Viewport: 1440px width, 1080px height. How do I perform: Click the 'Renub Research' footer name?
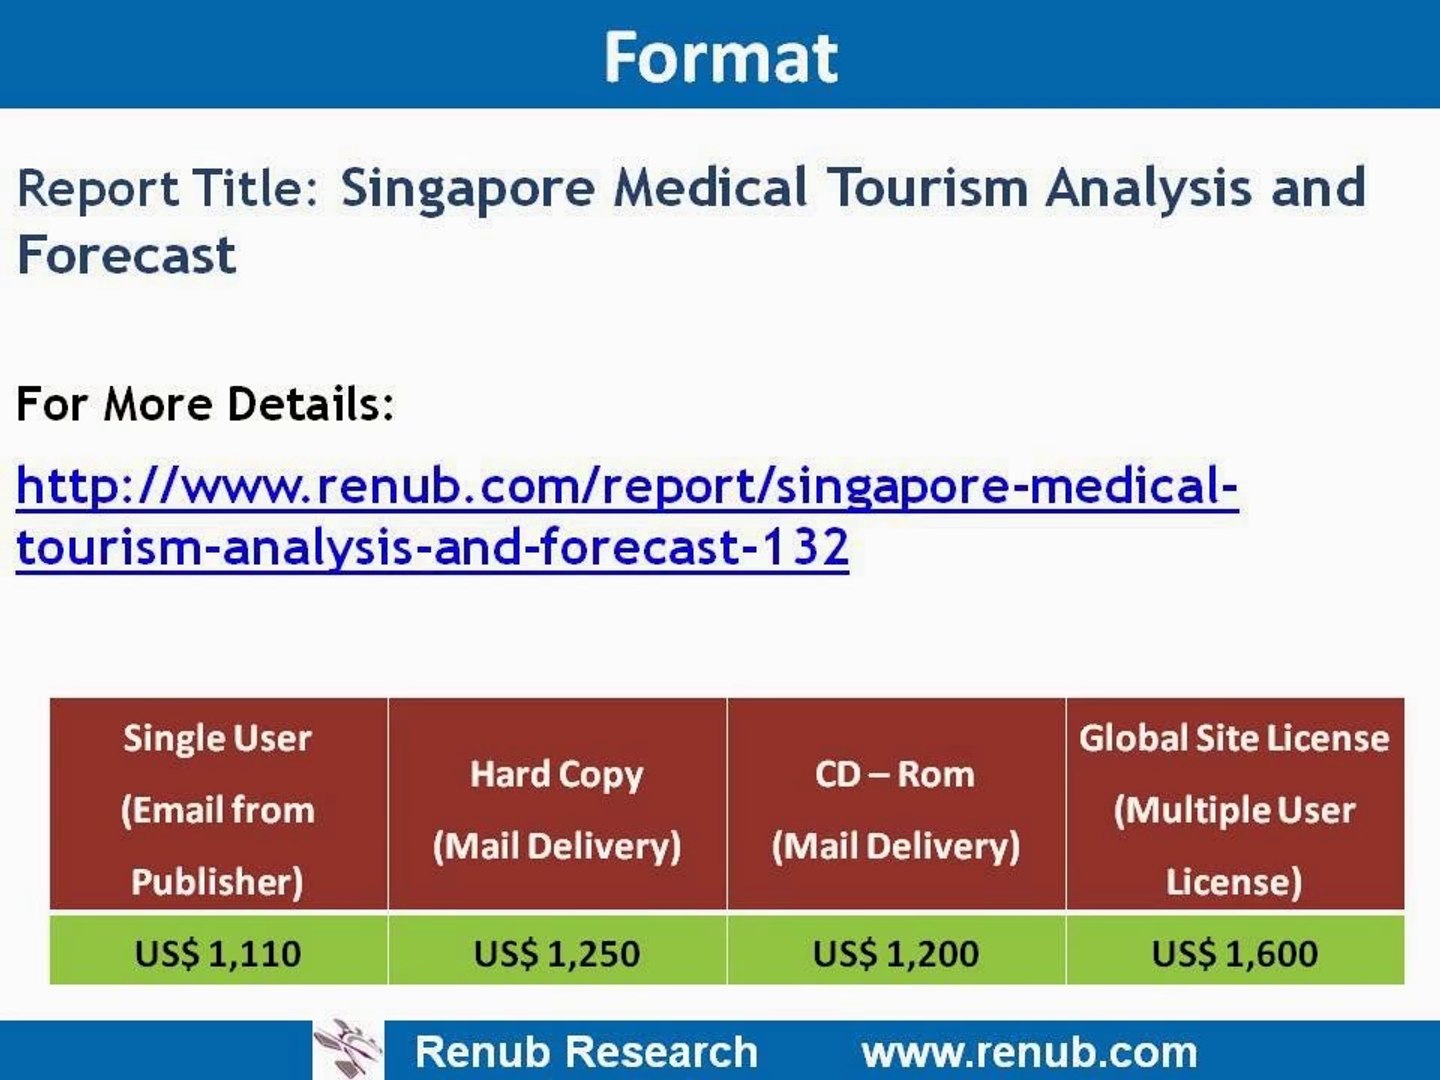click(x=586, y=1052)
